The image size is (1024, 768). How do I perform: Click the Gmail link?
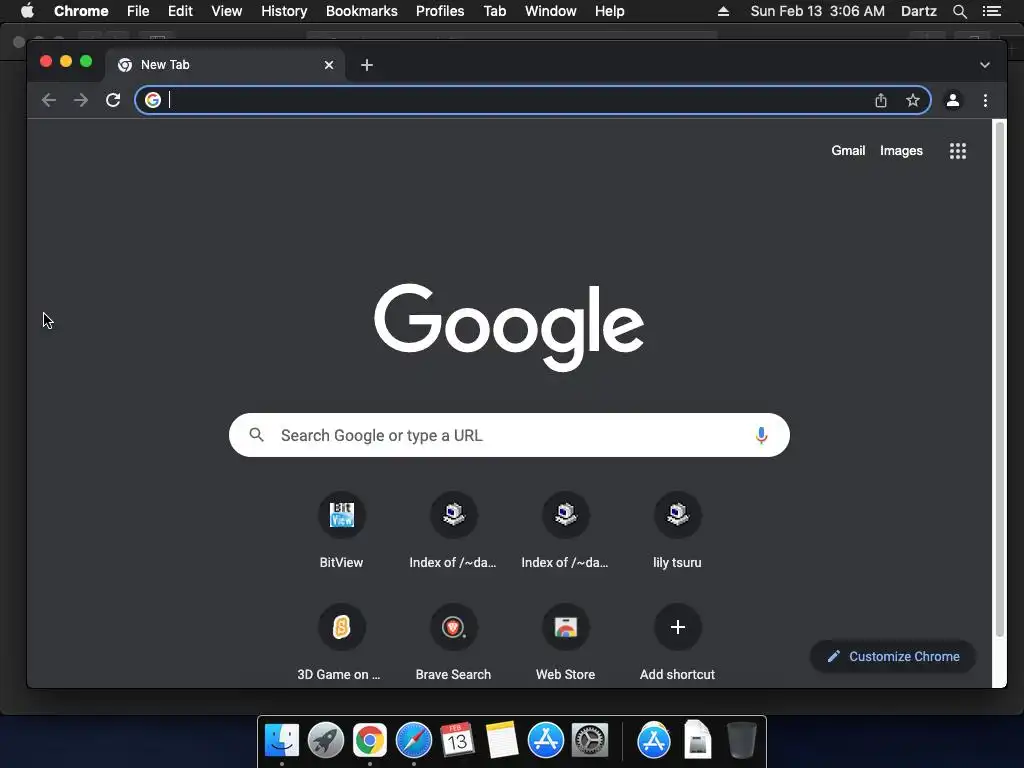(848, 150)
